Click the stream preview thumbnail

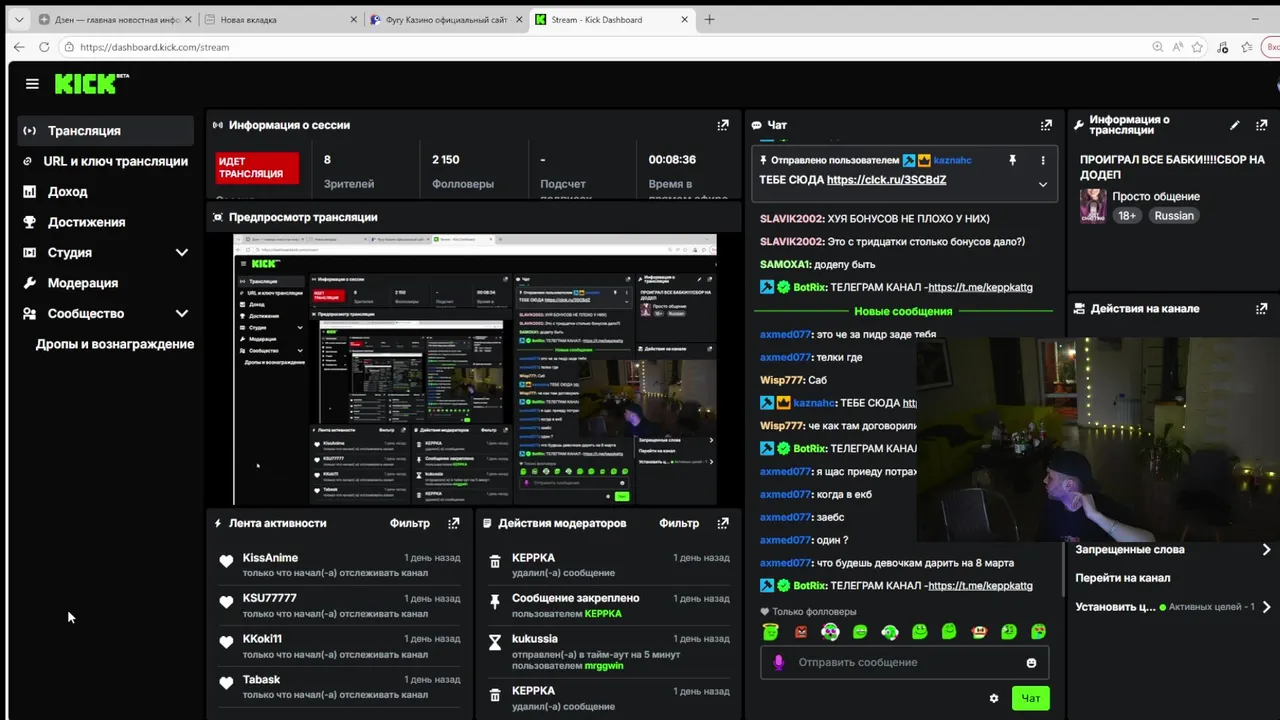475,370
